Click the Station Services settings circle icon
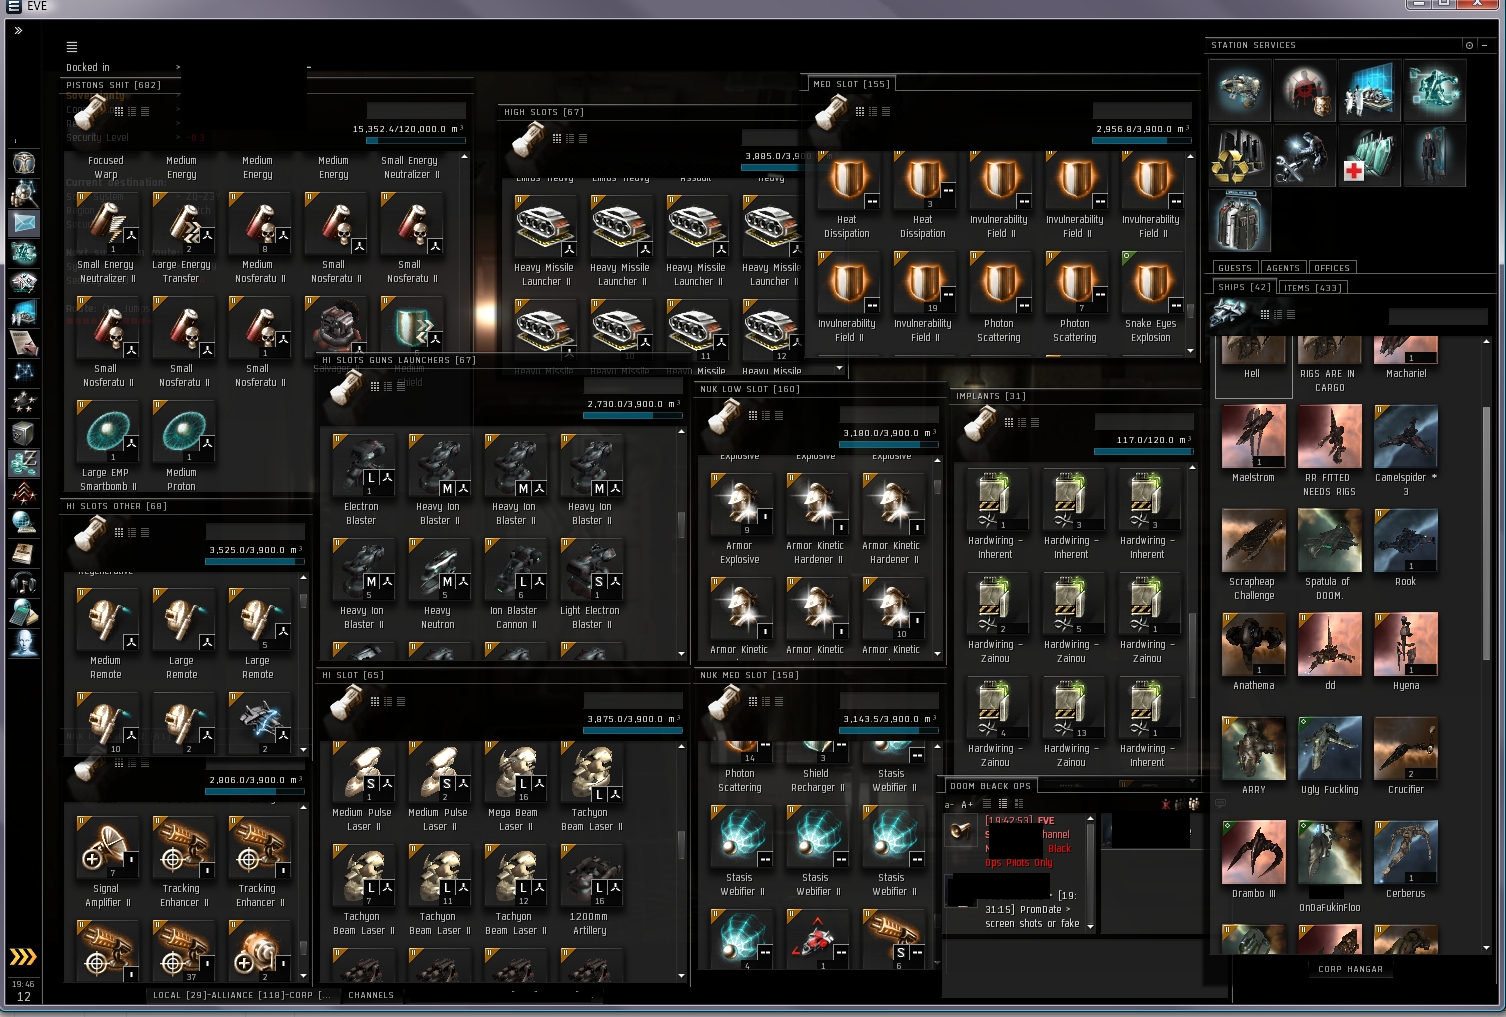1506x1017 pixels. [x=1469, y=45]
